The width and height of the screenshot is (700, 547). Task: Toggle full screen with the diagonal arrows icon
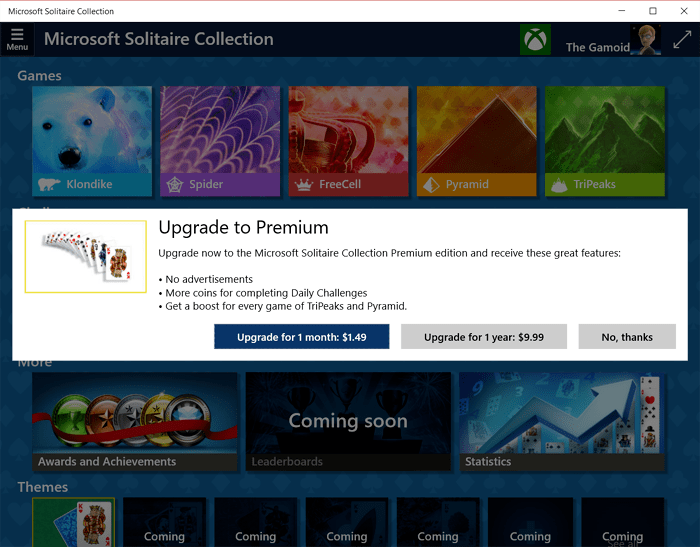click(682, 40)
